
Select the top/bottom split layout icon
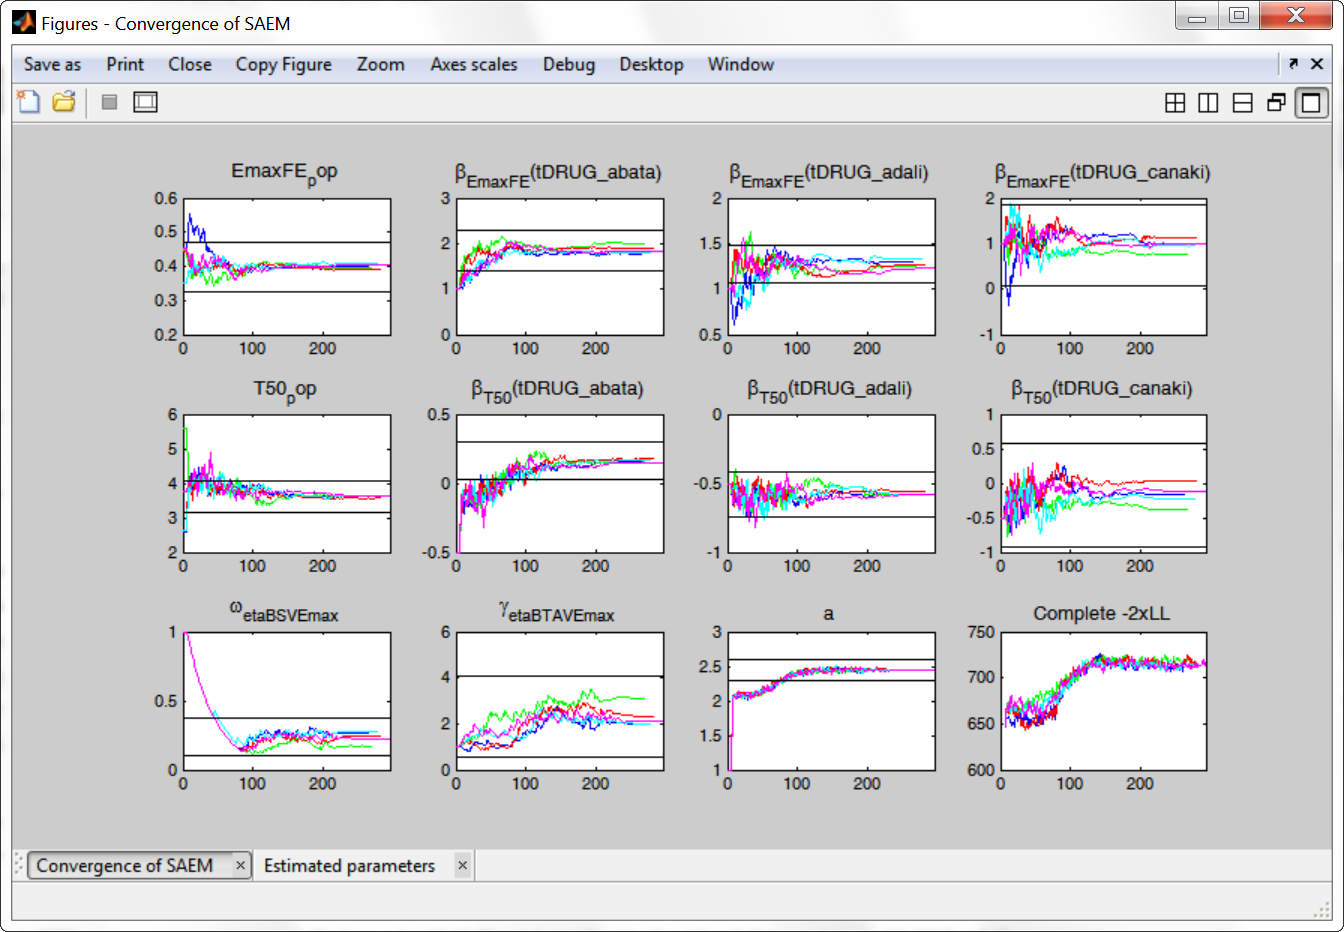tap(1241, 102)
